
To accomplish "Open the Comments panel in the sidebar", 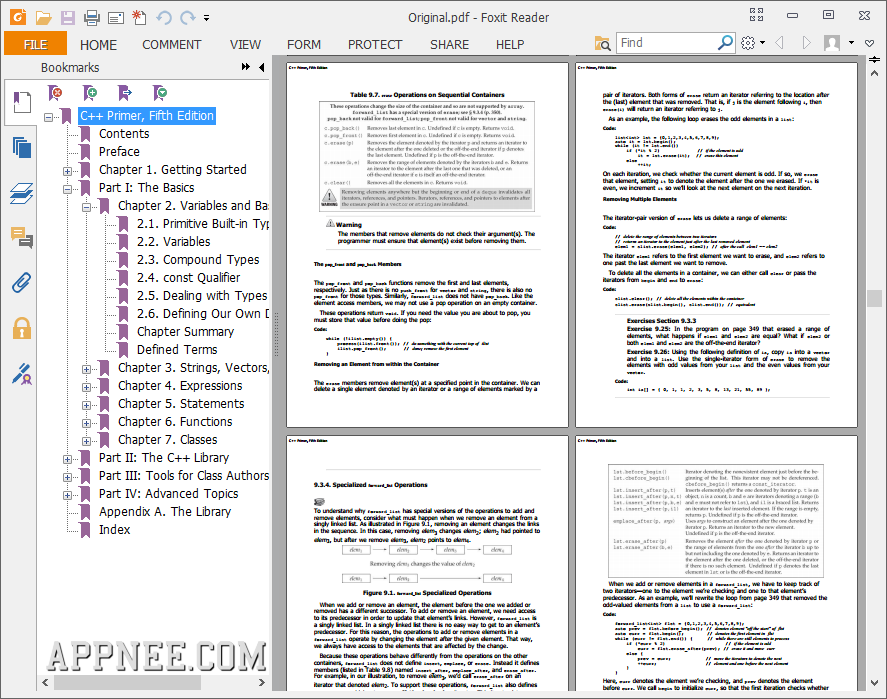I will 21,238.
